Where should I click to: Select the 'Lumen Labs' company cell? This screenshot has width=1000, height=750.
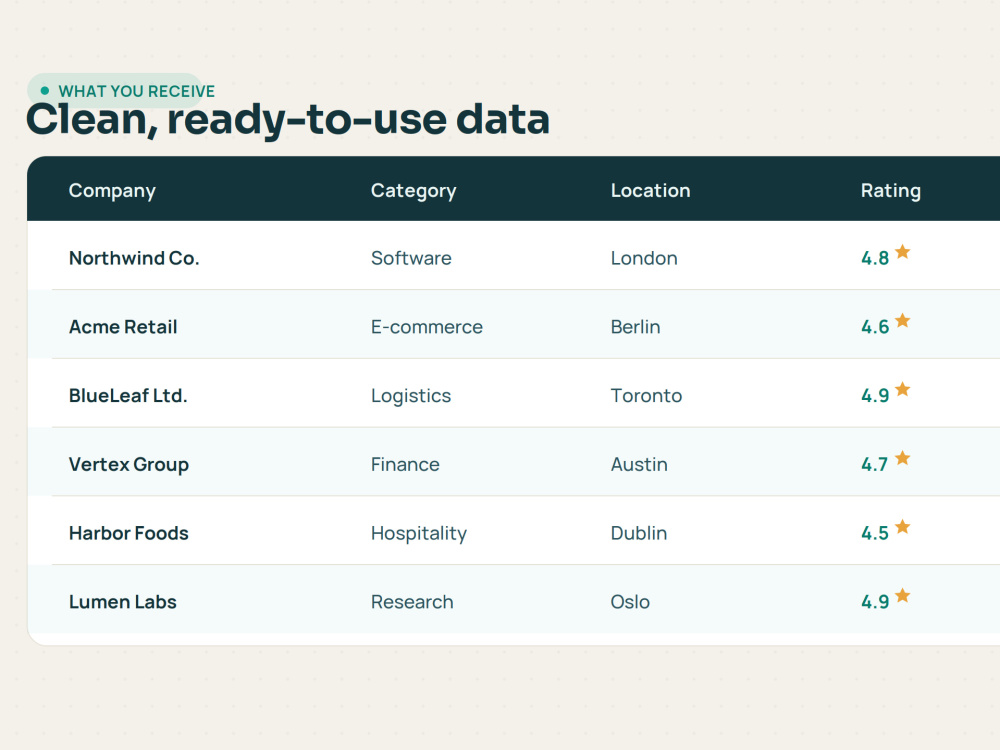coord(122,603)
